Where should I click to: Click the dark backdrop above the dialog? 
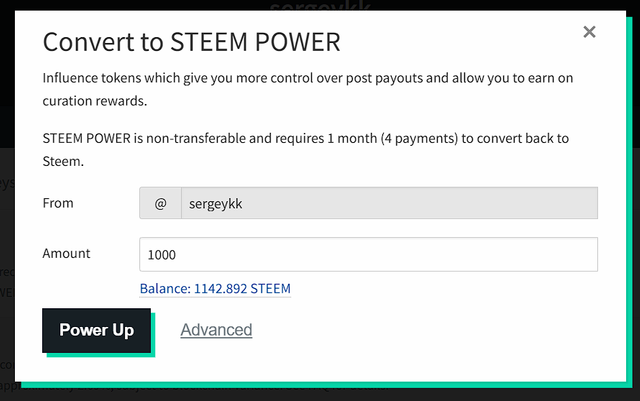click(x=122, y=5)
